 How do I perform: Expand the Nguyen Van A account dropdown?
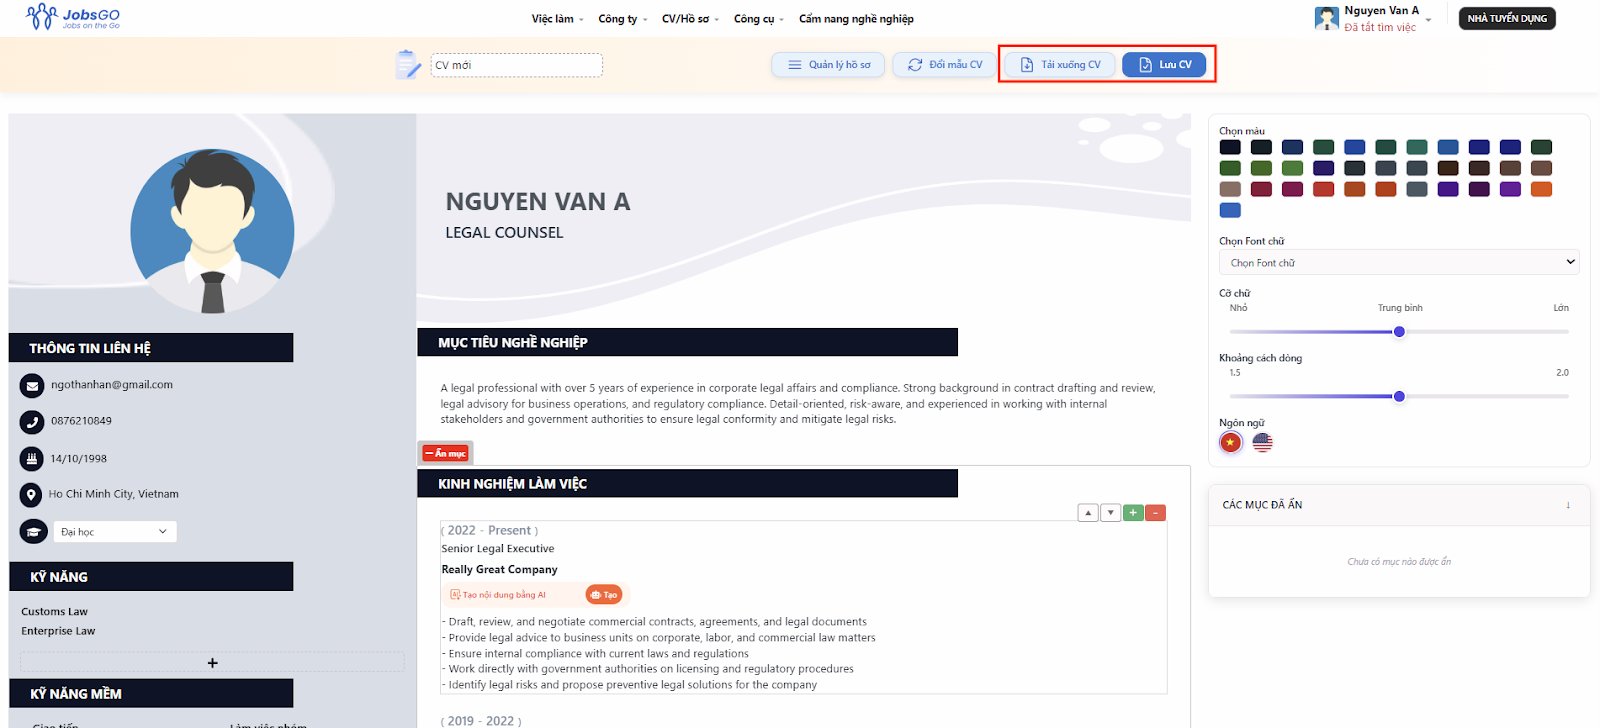1428,20
